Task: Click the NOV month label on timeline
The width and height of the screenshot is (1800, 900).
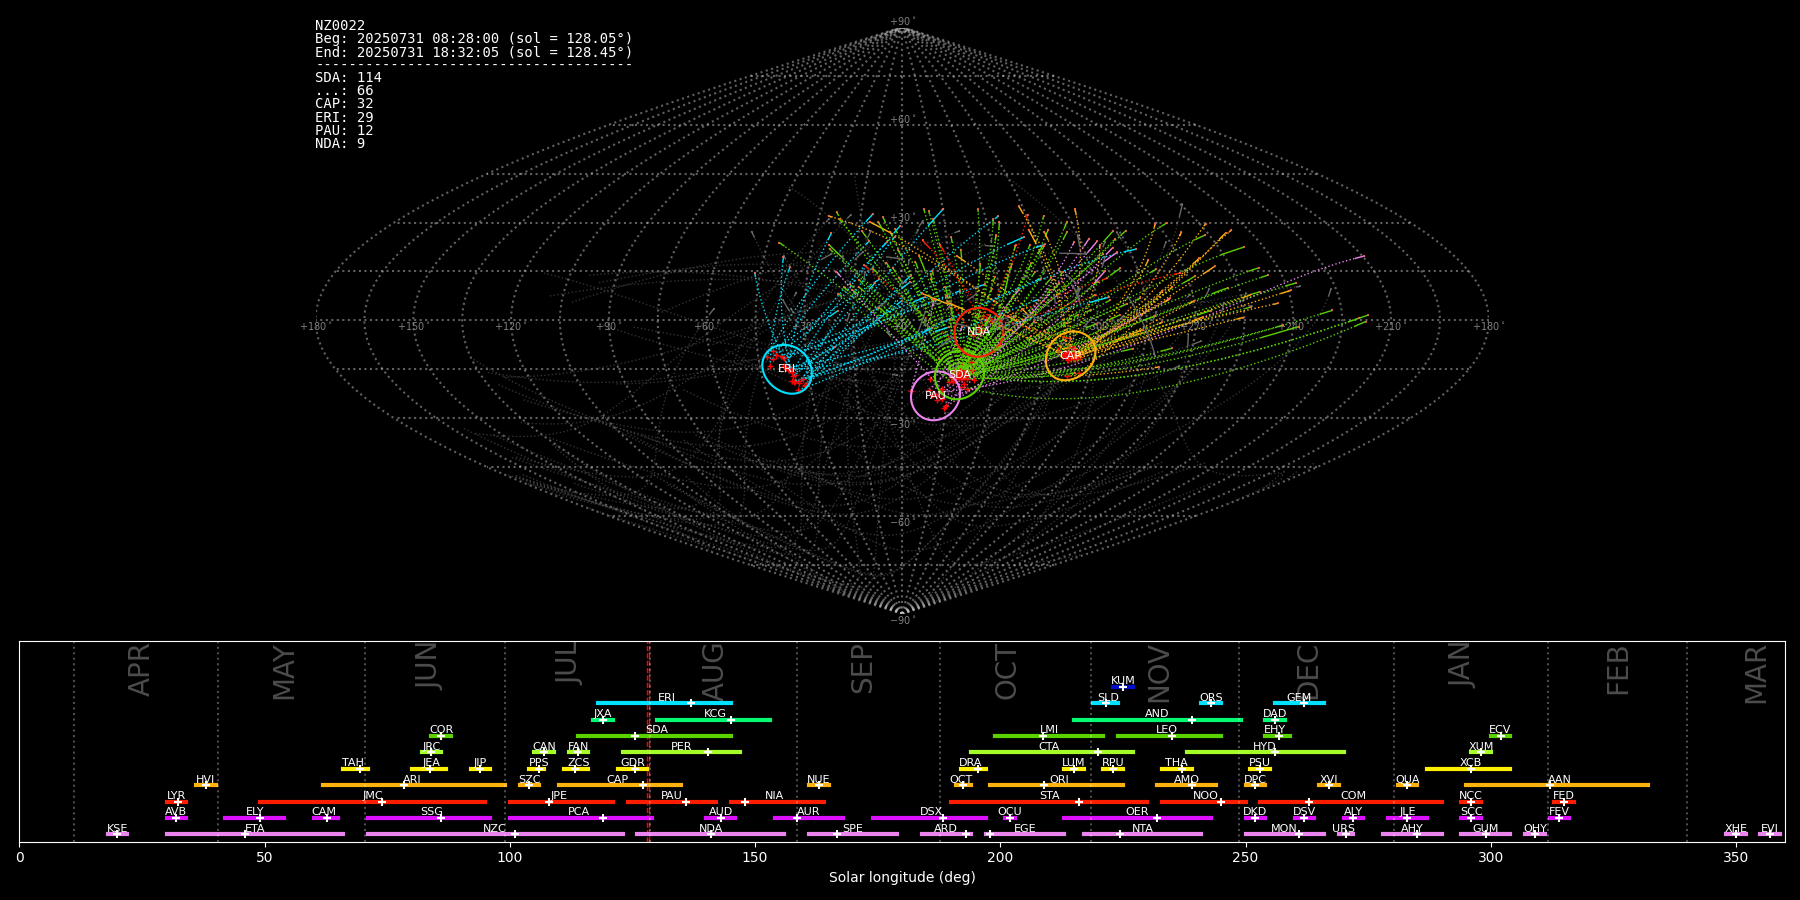Action: 1159,674
